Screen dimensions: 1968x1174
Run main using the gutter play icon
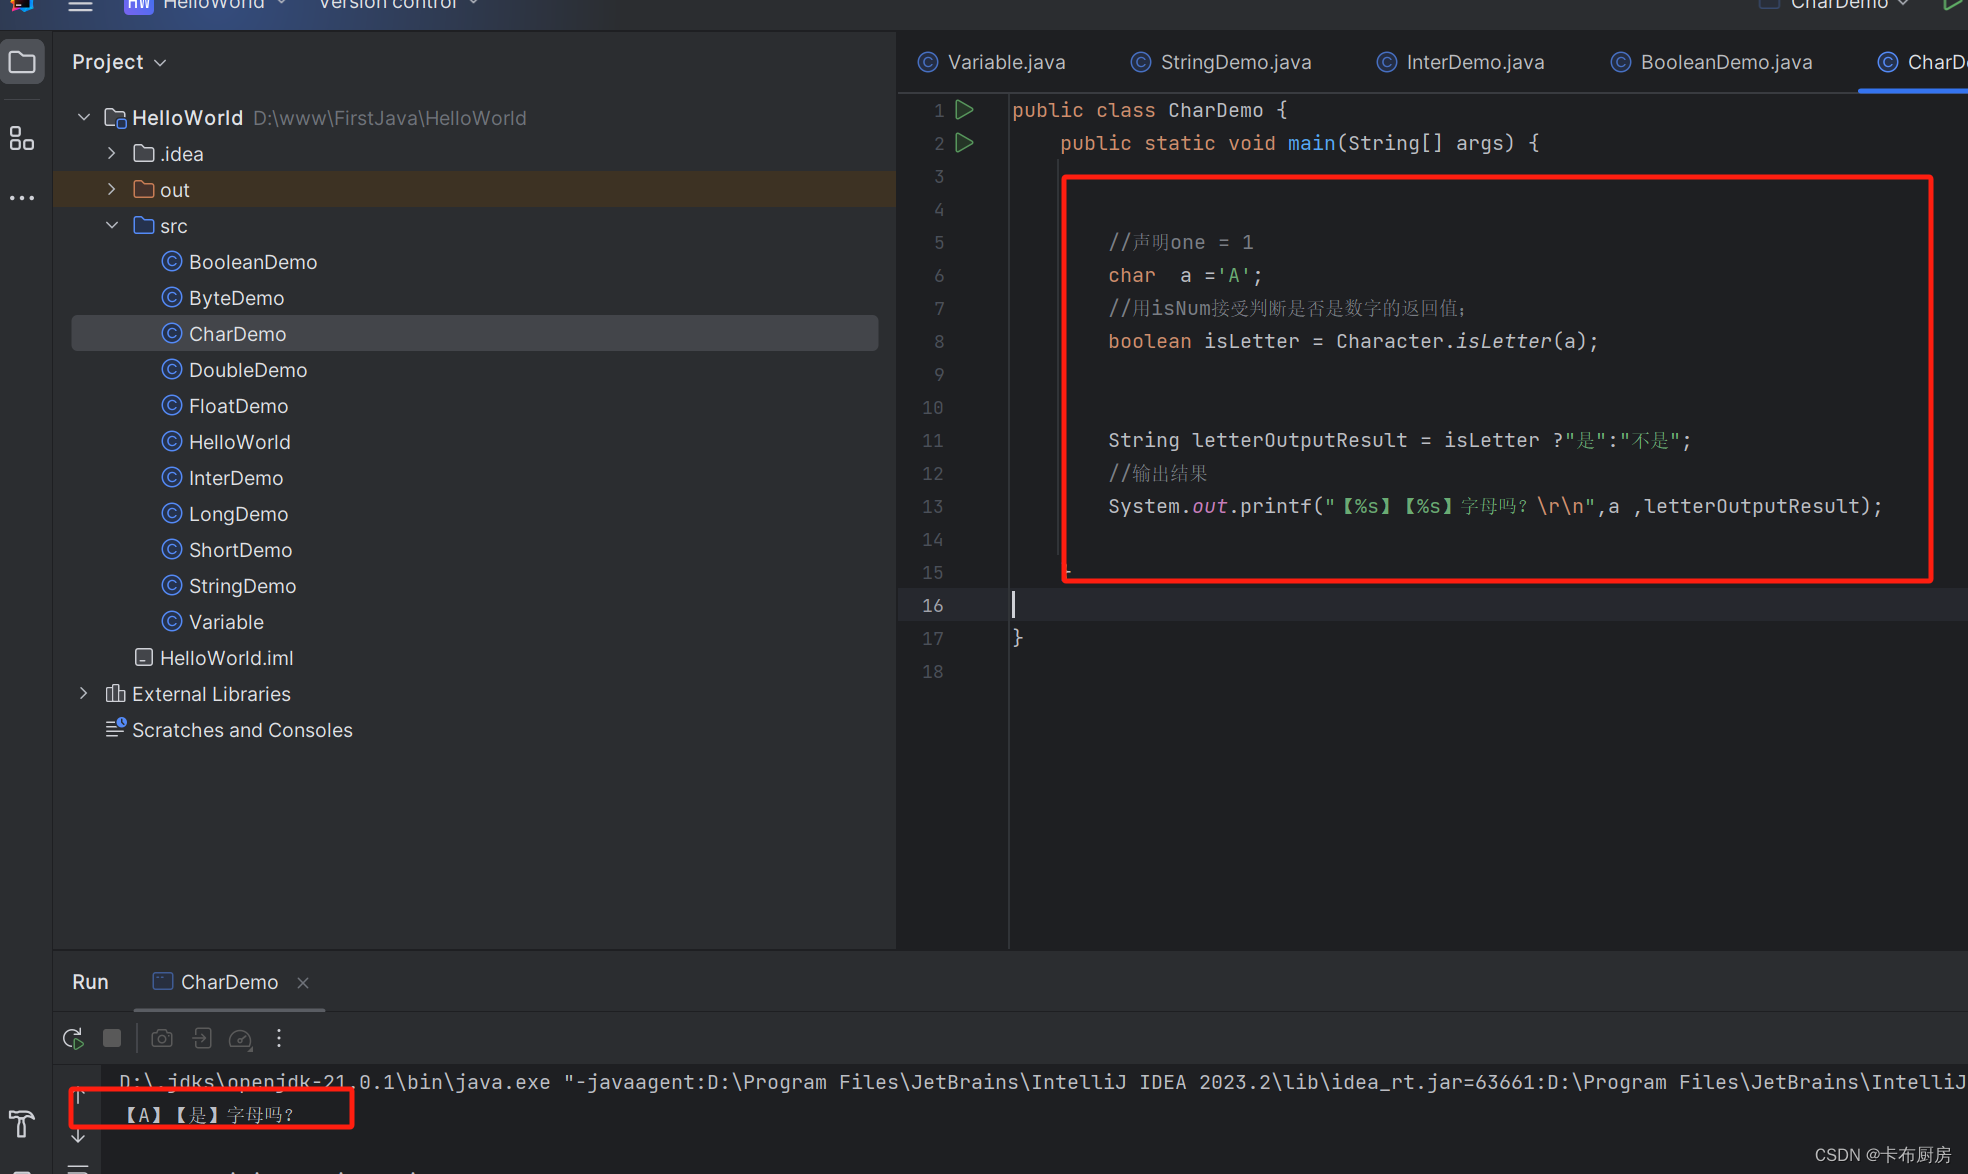point(963,143)
